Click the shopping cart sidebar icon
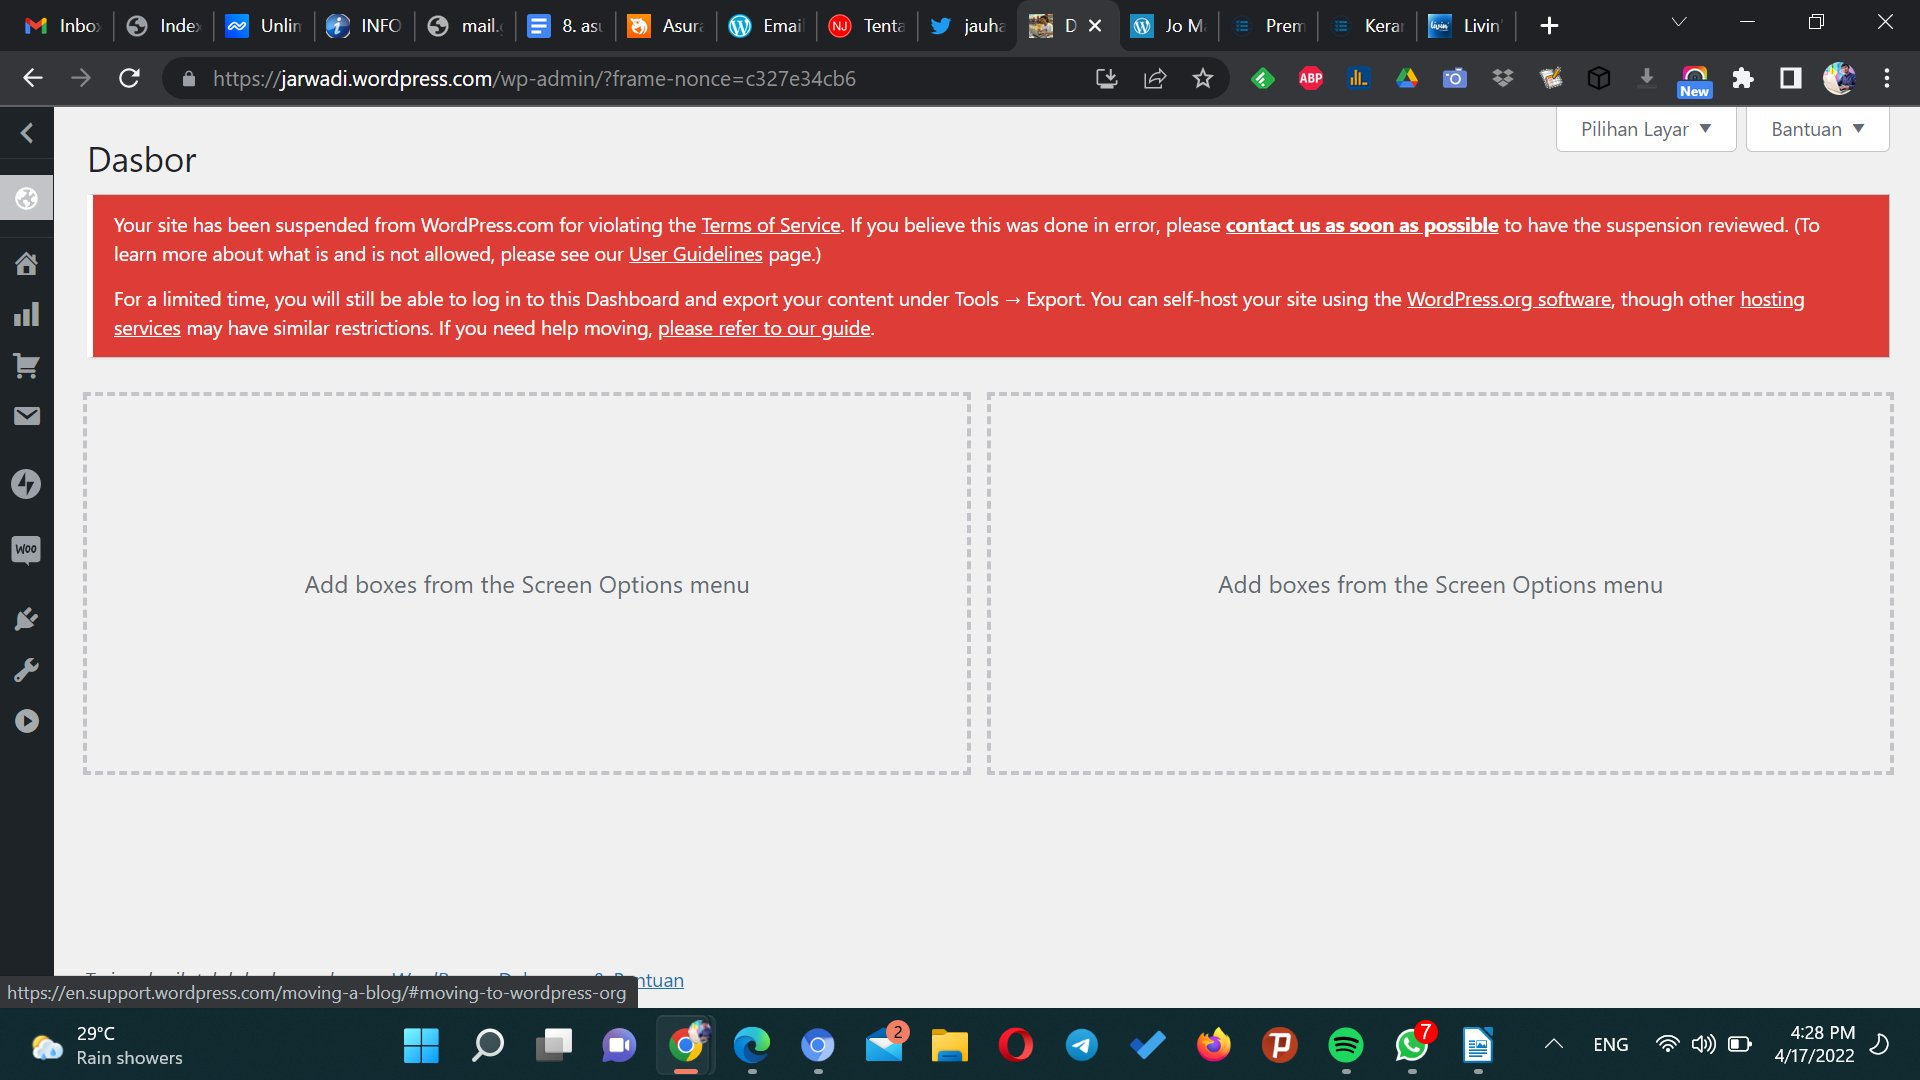This screenshot has width=1920, height=1080. click(x=27, y=366)
